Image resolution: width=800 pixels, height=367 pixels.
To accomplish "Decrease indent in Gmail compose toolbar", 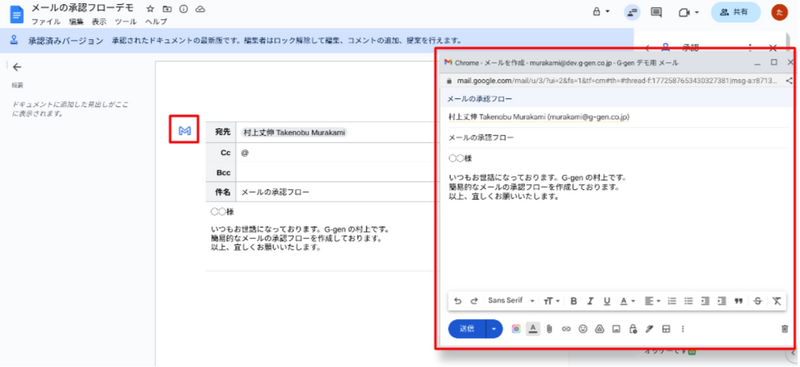I will click(x=705, y=301).
